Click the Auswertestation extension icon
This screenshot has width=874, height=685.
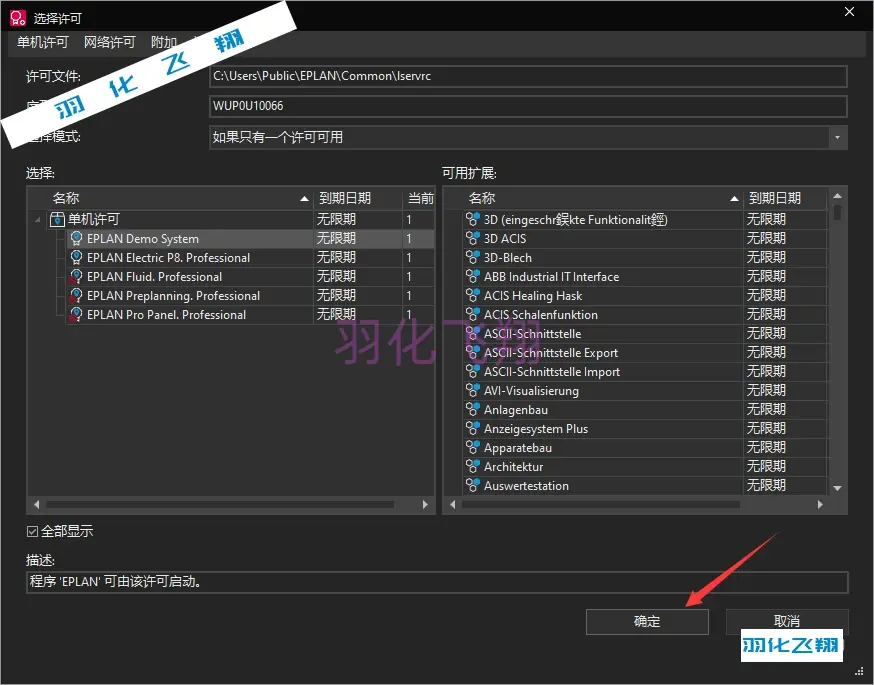click(473, 485)
